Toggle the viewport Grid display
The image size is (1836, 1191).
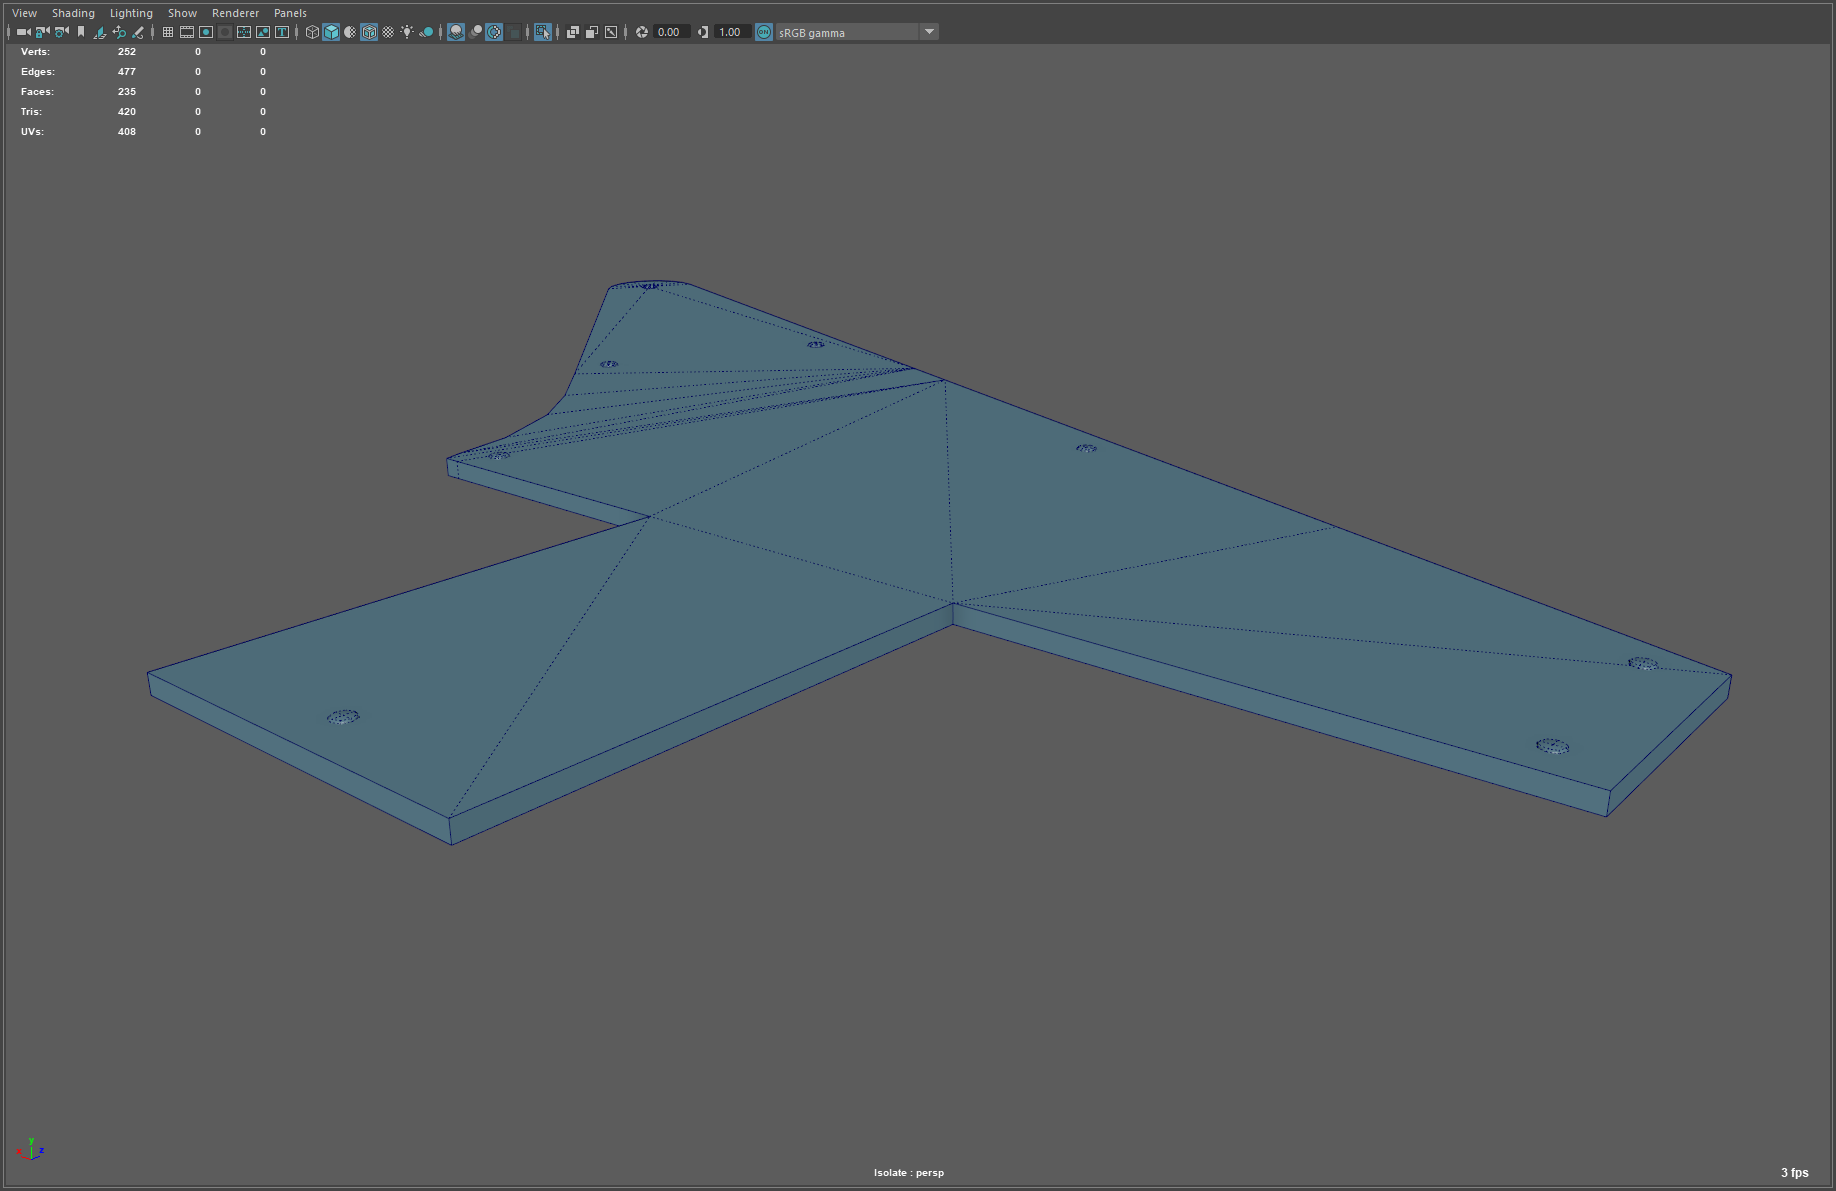[168, 32]
